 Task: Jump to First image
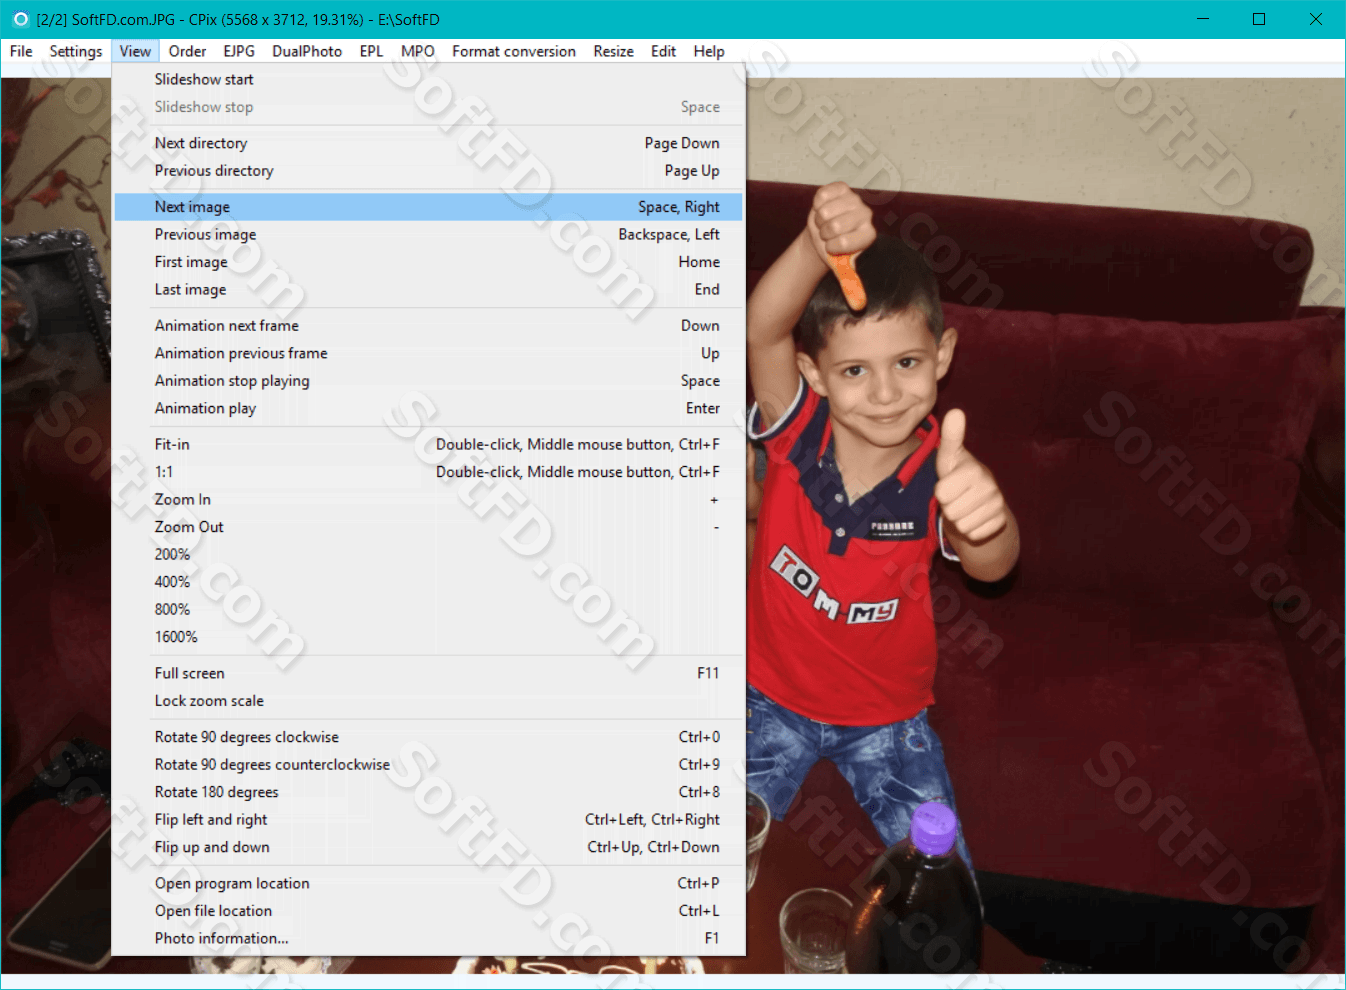click(428, 262)
